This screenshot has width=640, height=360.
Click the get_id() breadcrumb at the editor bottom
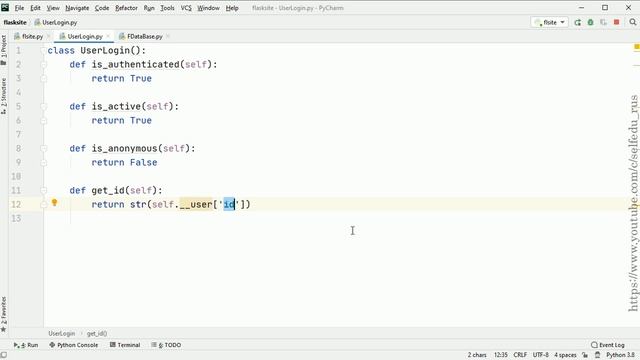pos(97,333)
